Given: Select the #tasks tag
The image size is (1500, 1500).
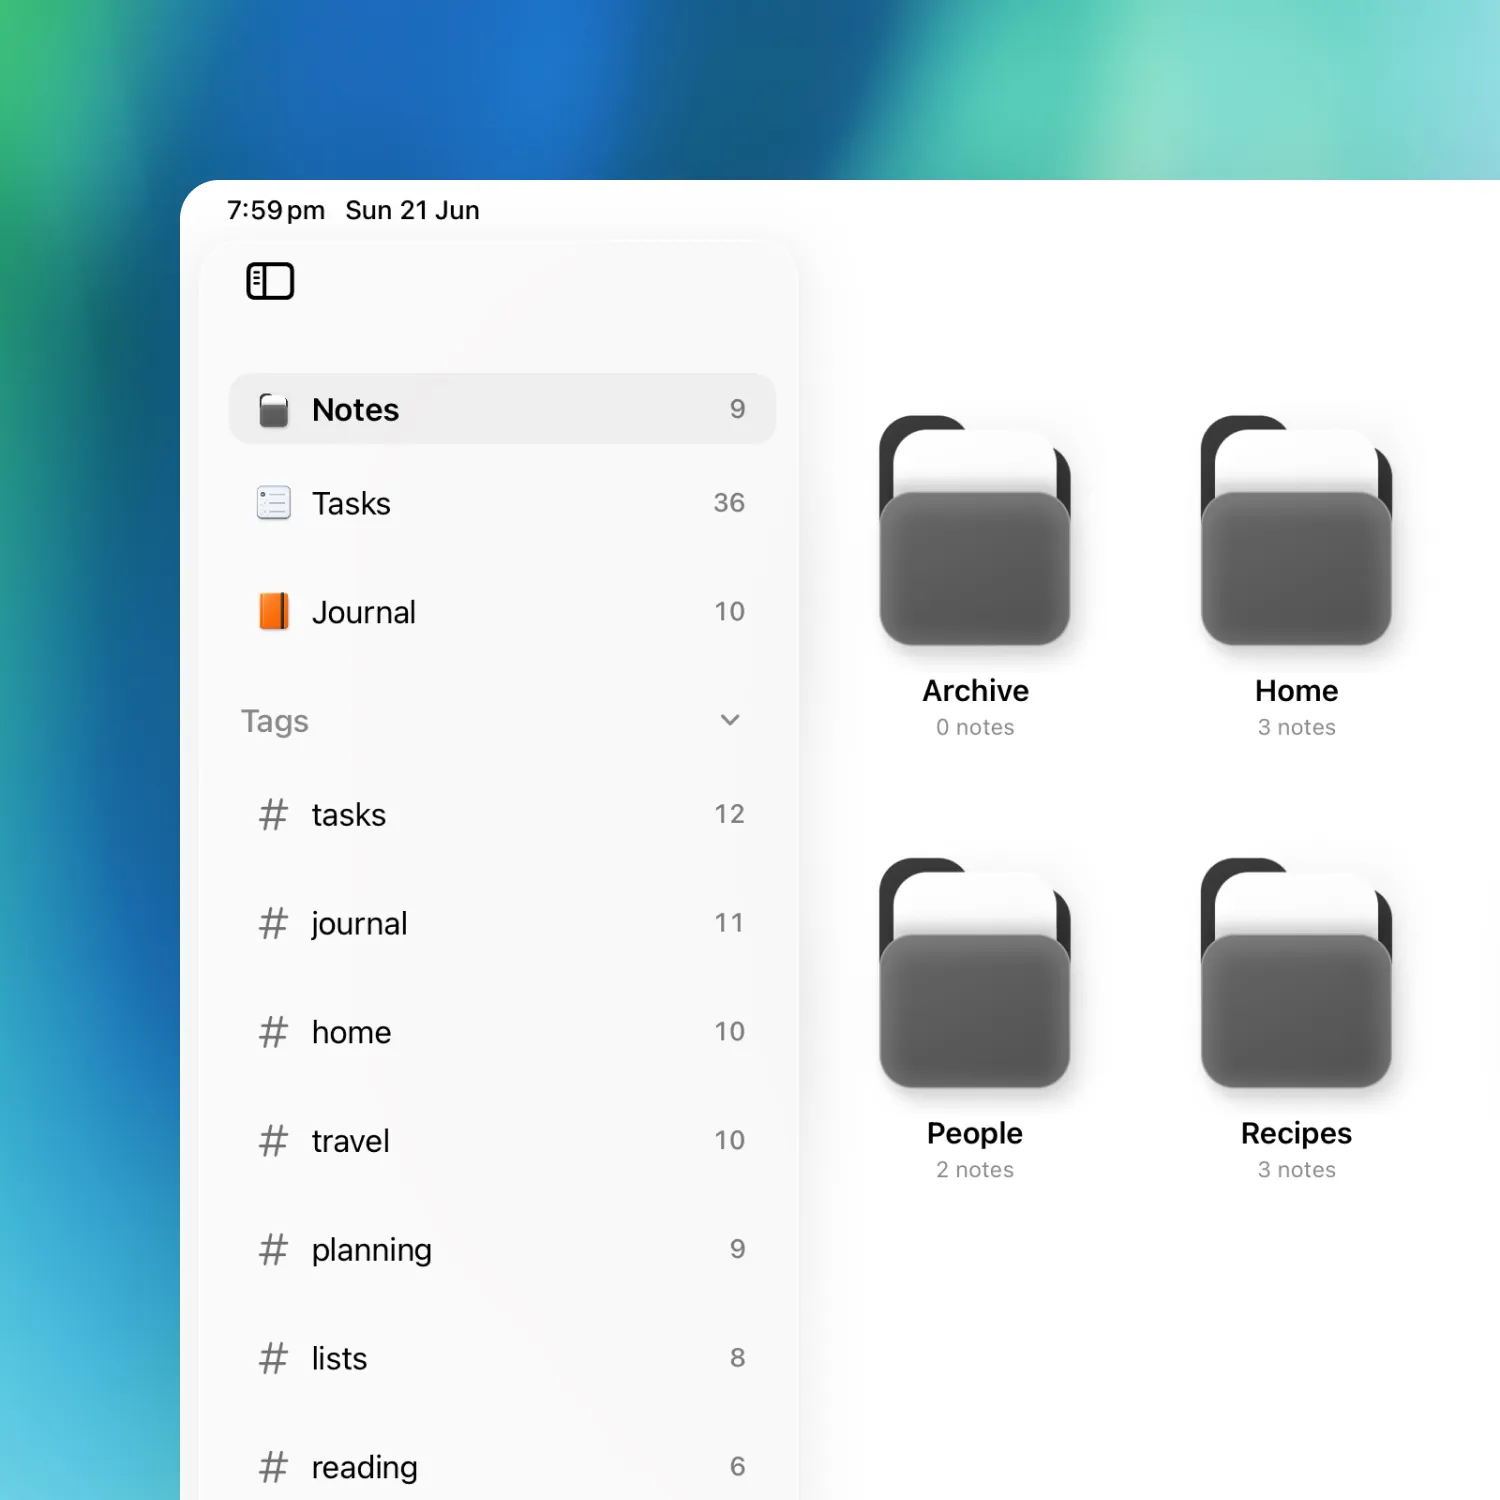Looking at the screenshot, I should pos(502,815).
